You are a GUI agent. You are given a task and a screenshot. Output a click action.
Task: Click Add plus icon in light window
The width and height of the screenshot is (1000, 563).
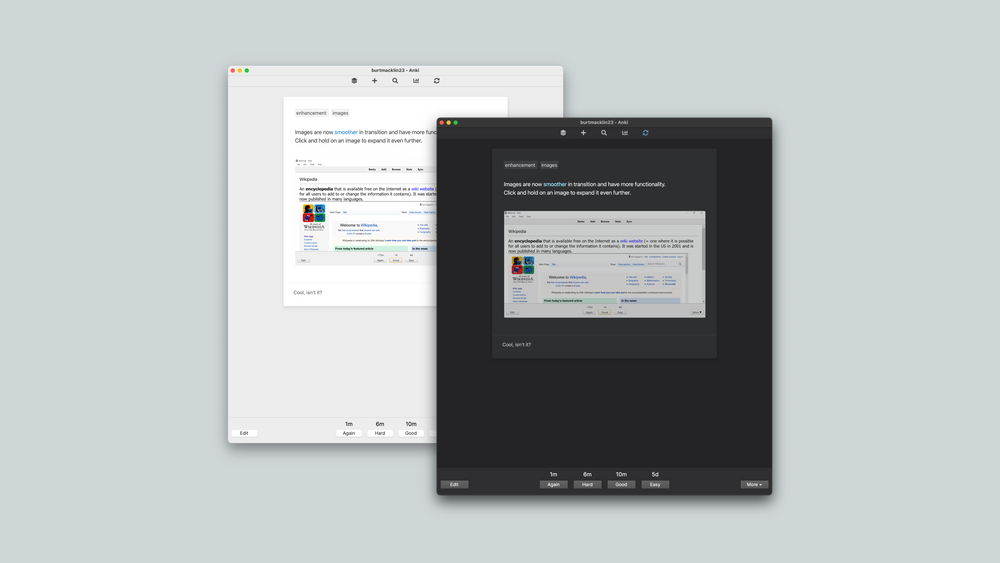(x=374, y=81)
